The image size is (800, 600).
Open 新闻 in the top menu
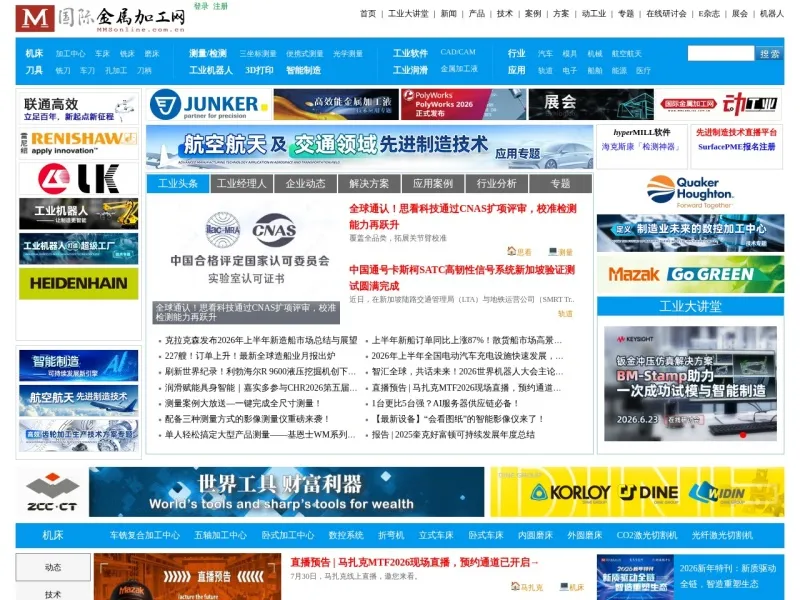(448, 14)
